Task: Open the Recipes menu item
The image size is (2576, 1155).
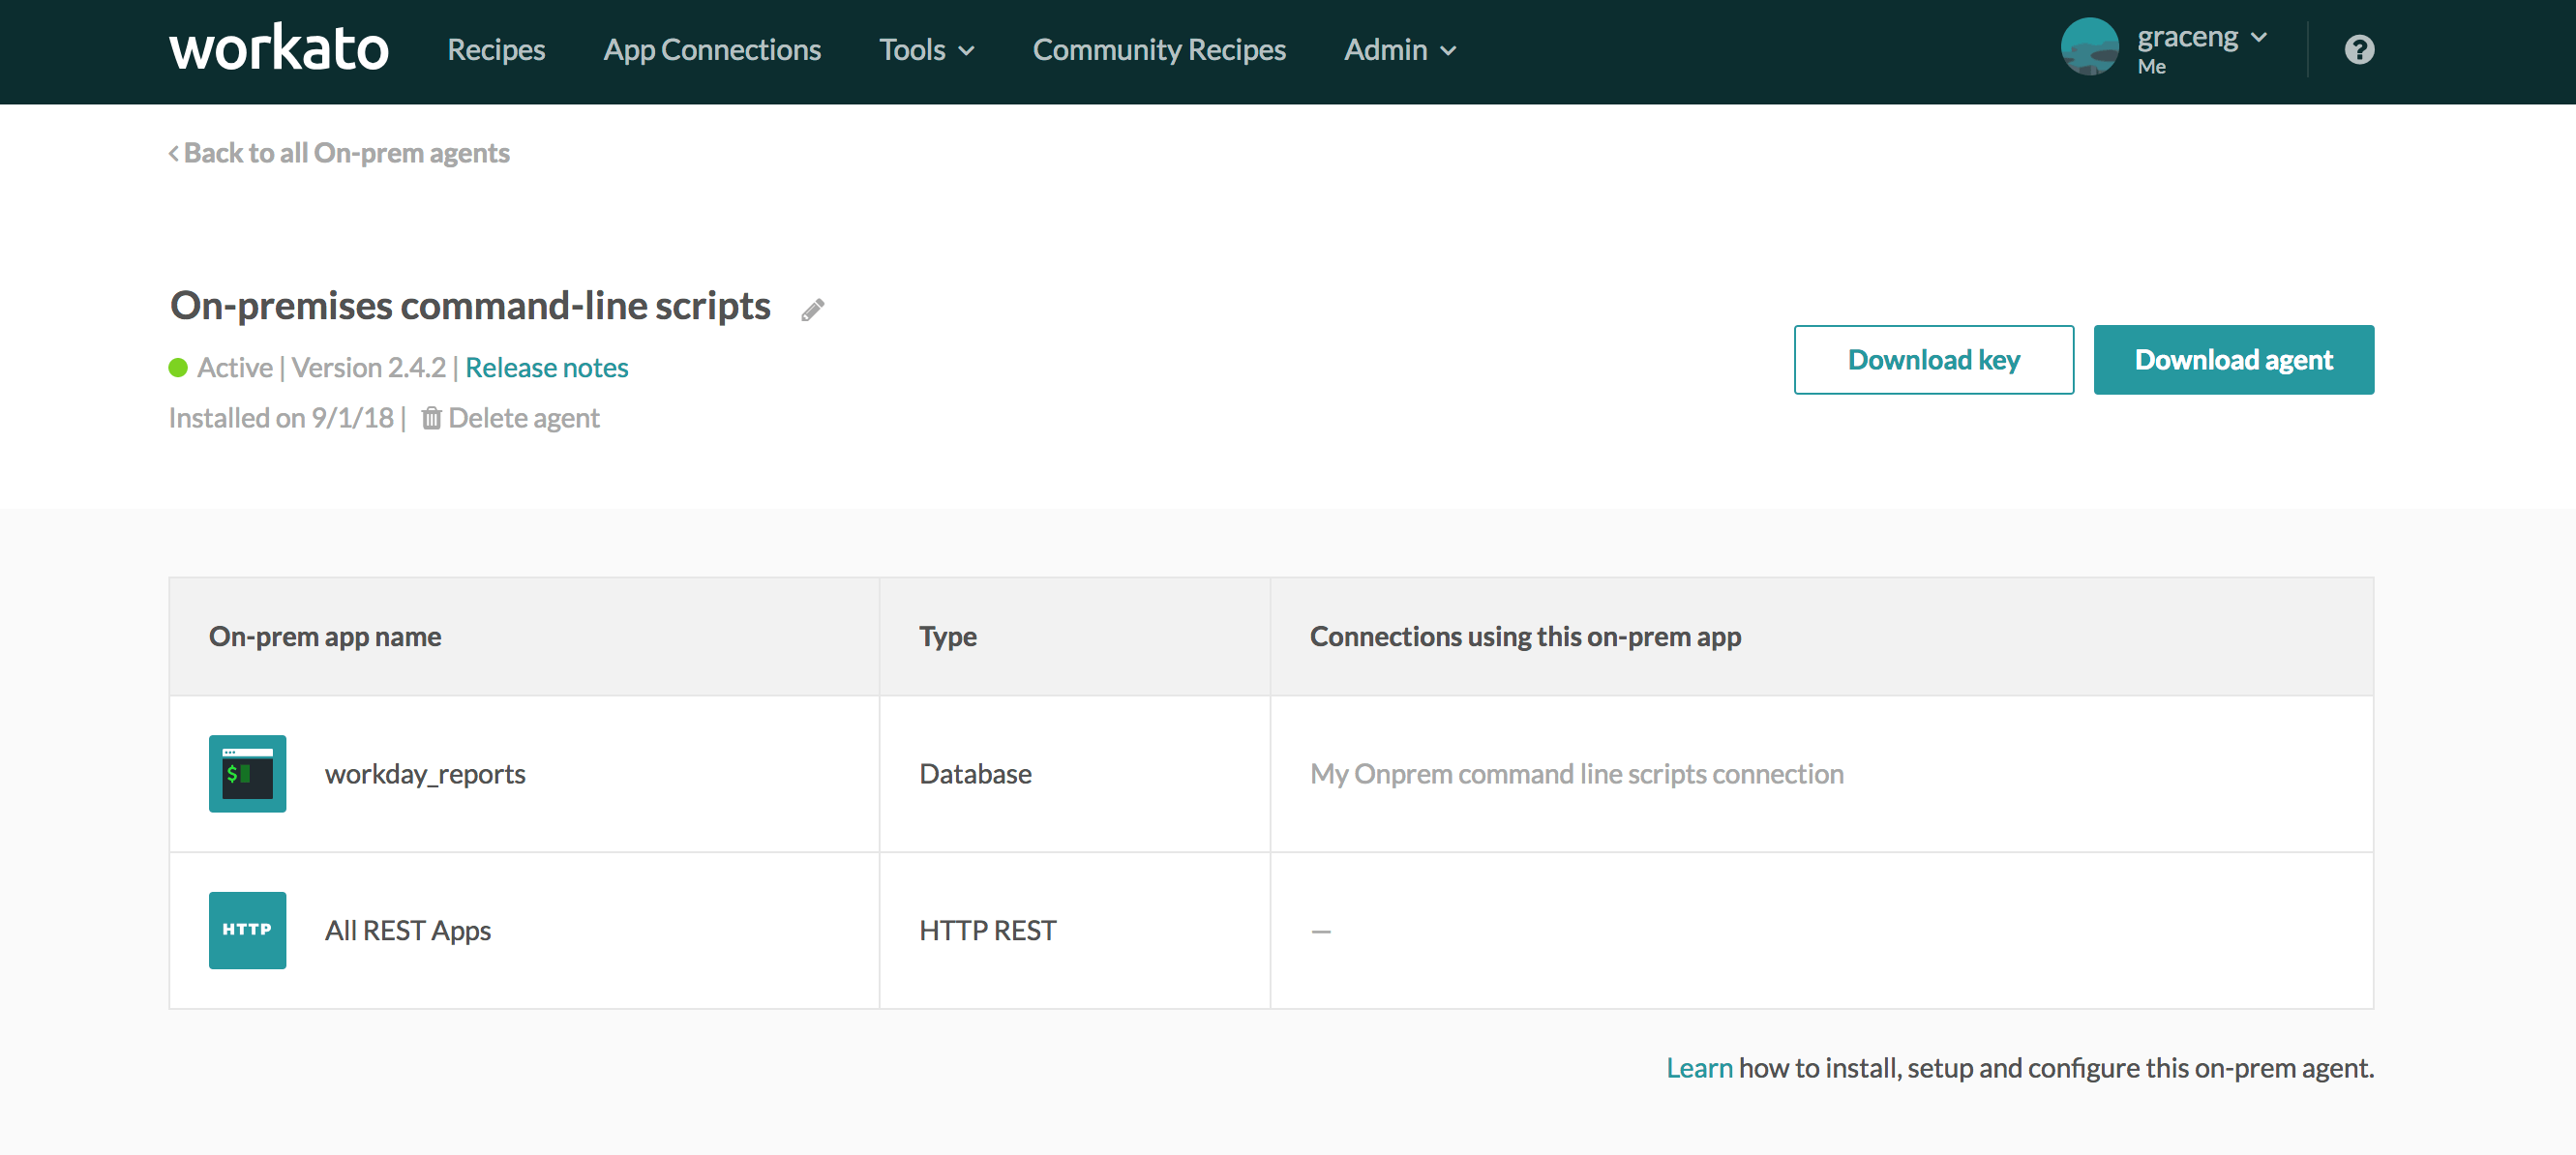Action: 496,50
